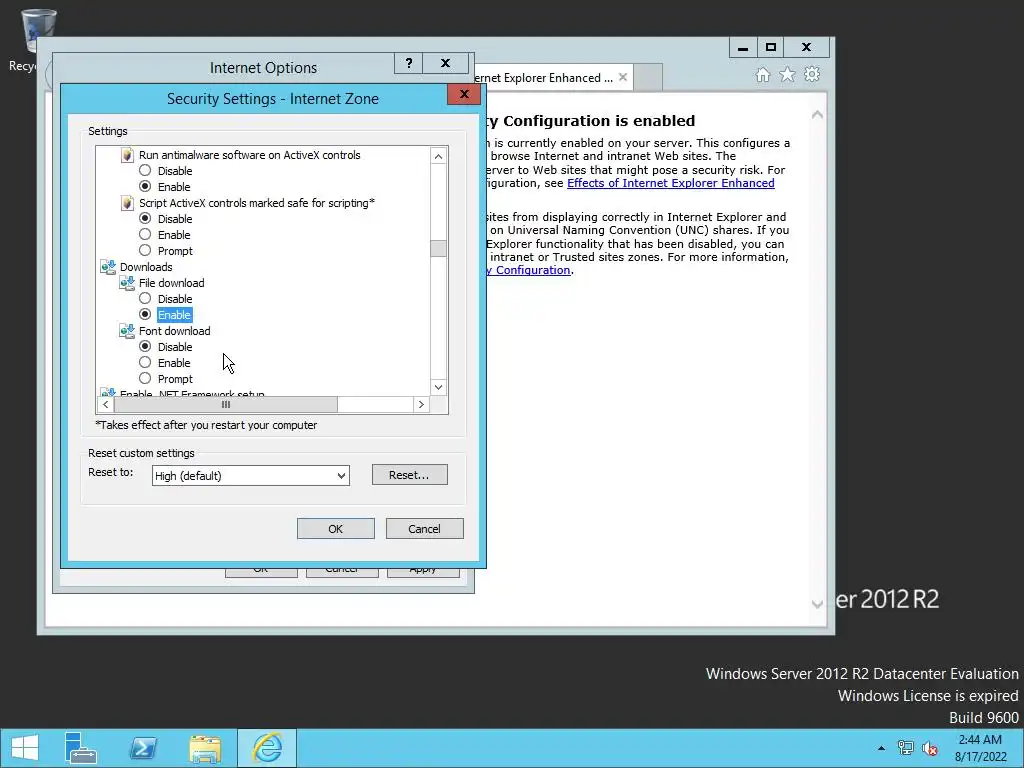Viewport: 1024px width, 768px height.
Task: Open the Reset to High (default) dropdown
Action: click(251, 475)
